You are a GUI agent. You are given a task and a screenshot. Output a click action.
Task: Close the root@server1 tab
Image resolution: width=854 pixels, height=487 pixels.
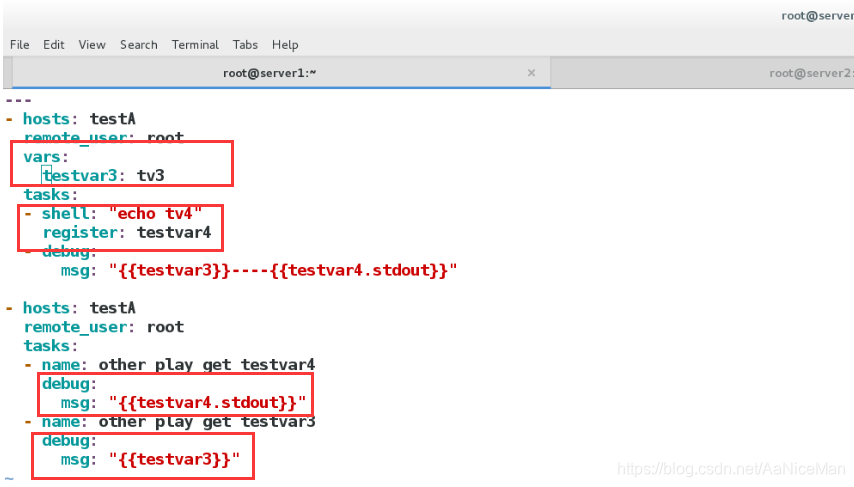coord(531,73)
